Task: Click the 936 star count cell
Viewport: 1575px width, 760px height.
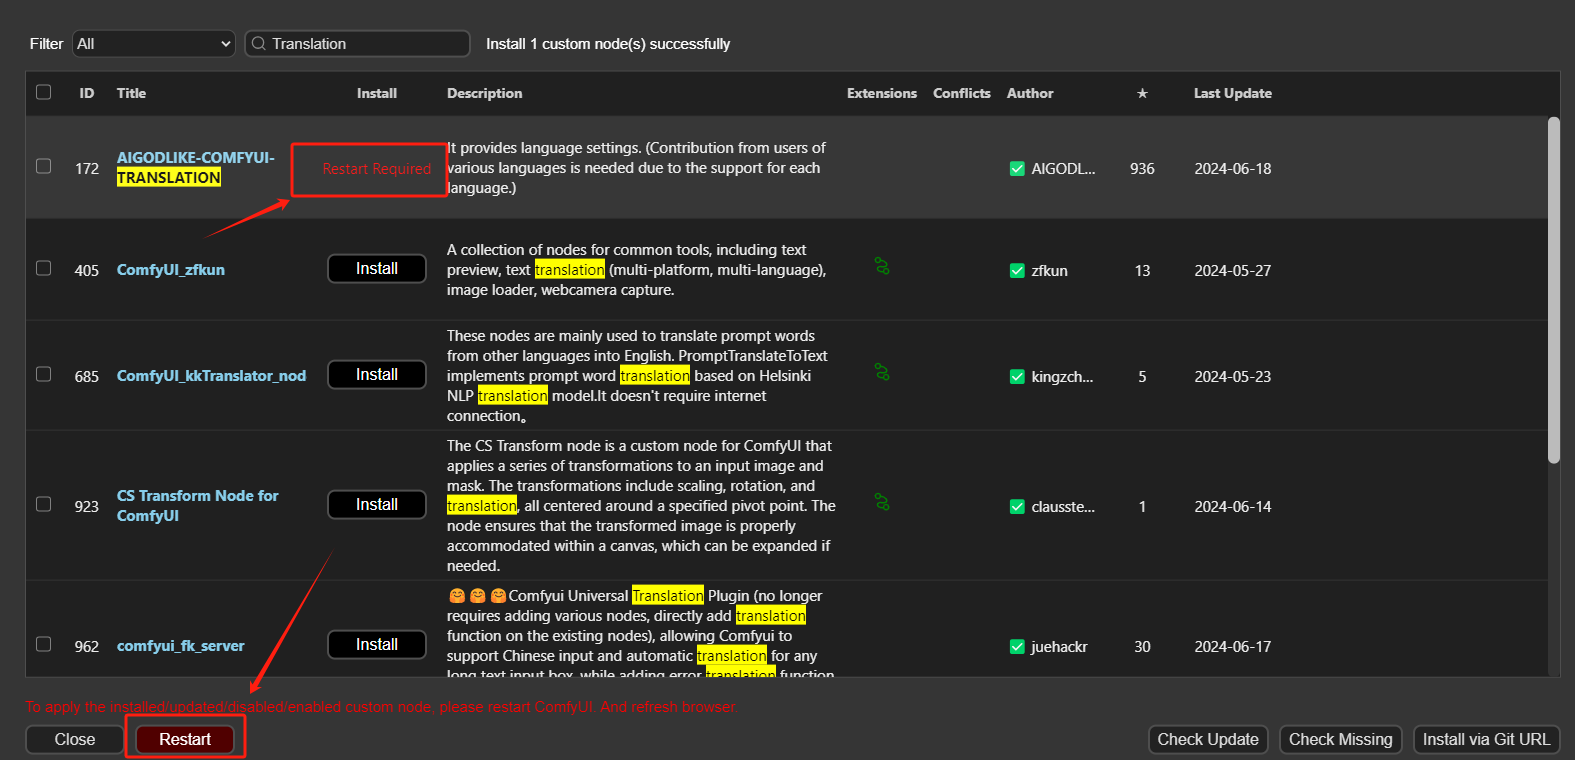Action: (1142, 169)
